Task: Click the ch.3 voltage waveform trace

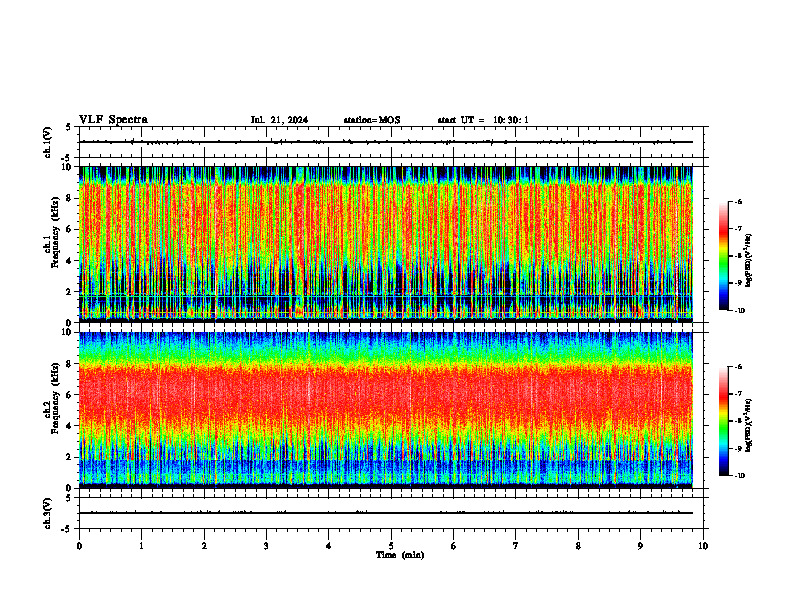Action: click(x=386, y=513)
